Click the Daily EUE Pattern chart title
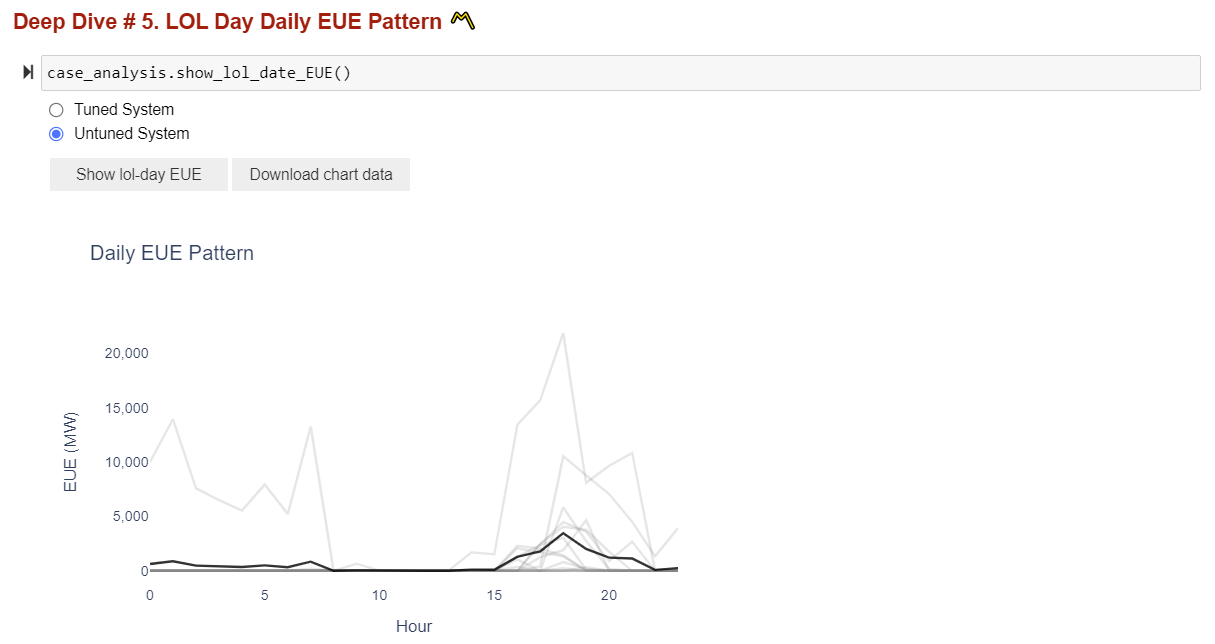The height and width of the screenshot is (644, 1215). [x=172, y=253]
